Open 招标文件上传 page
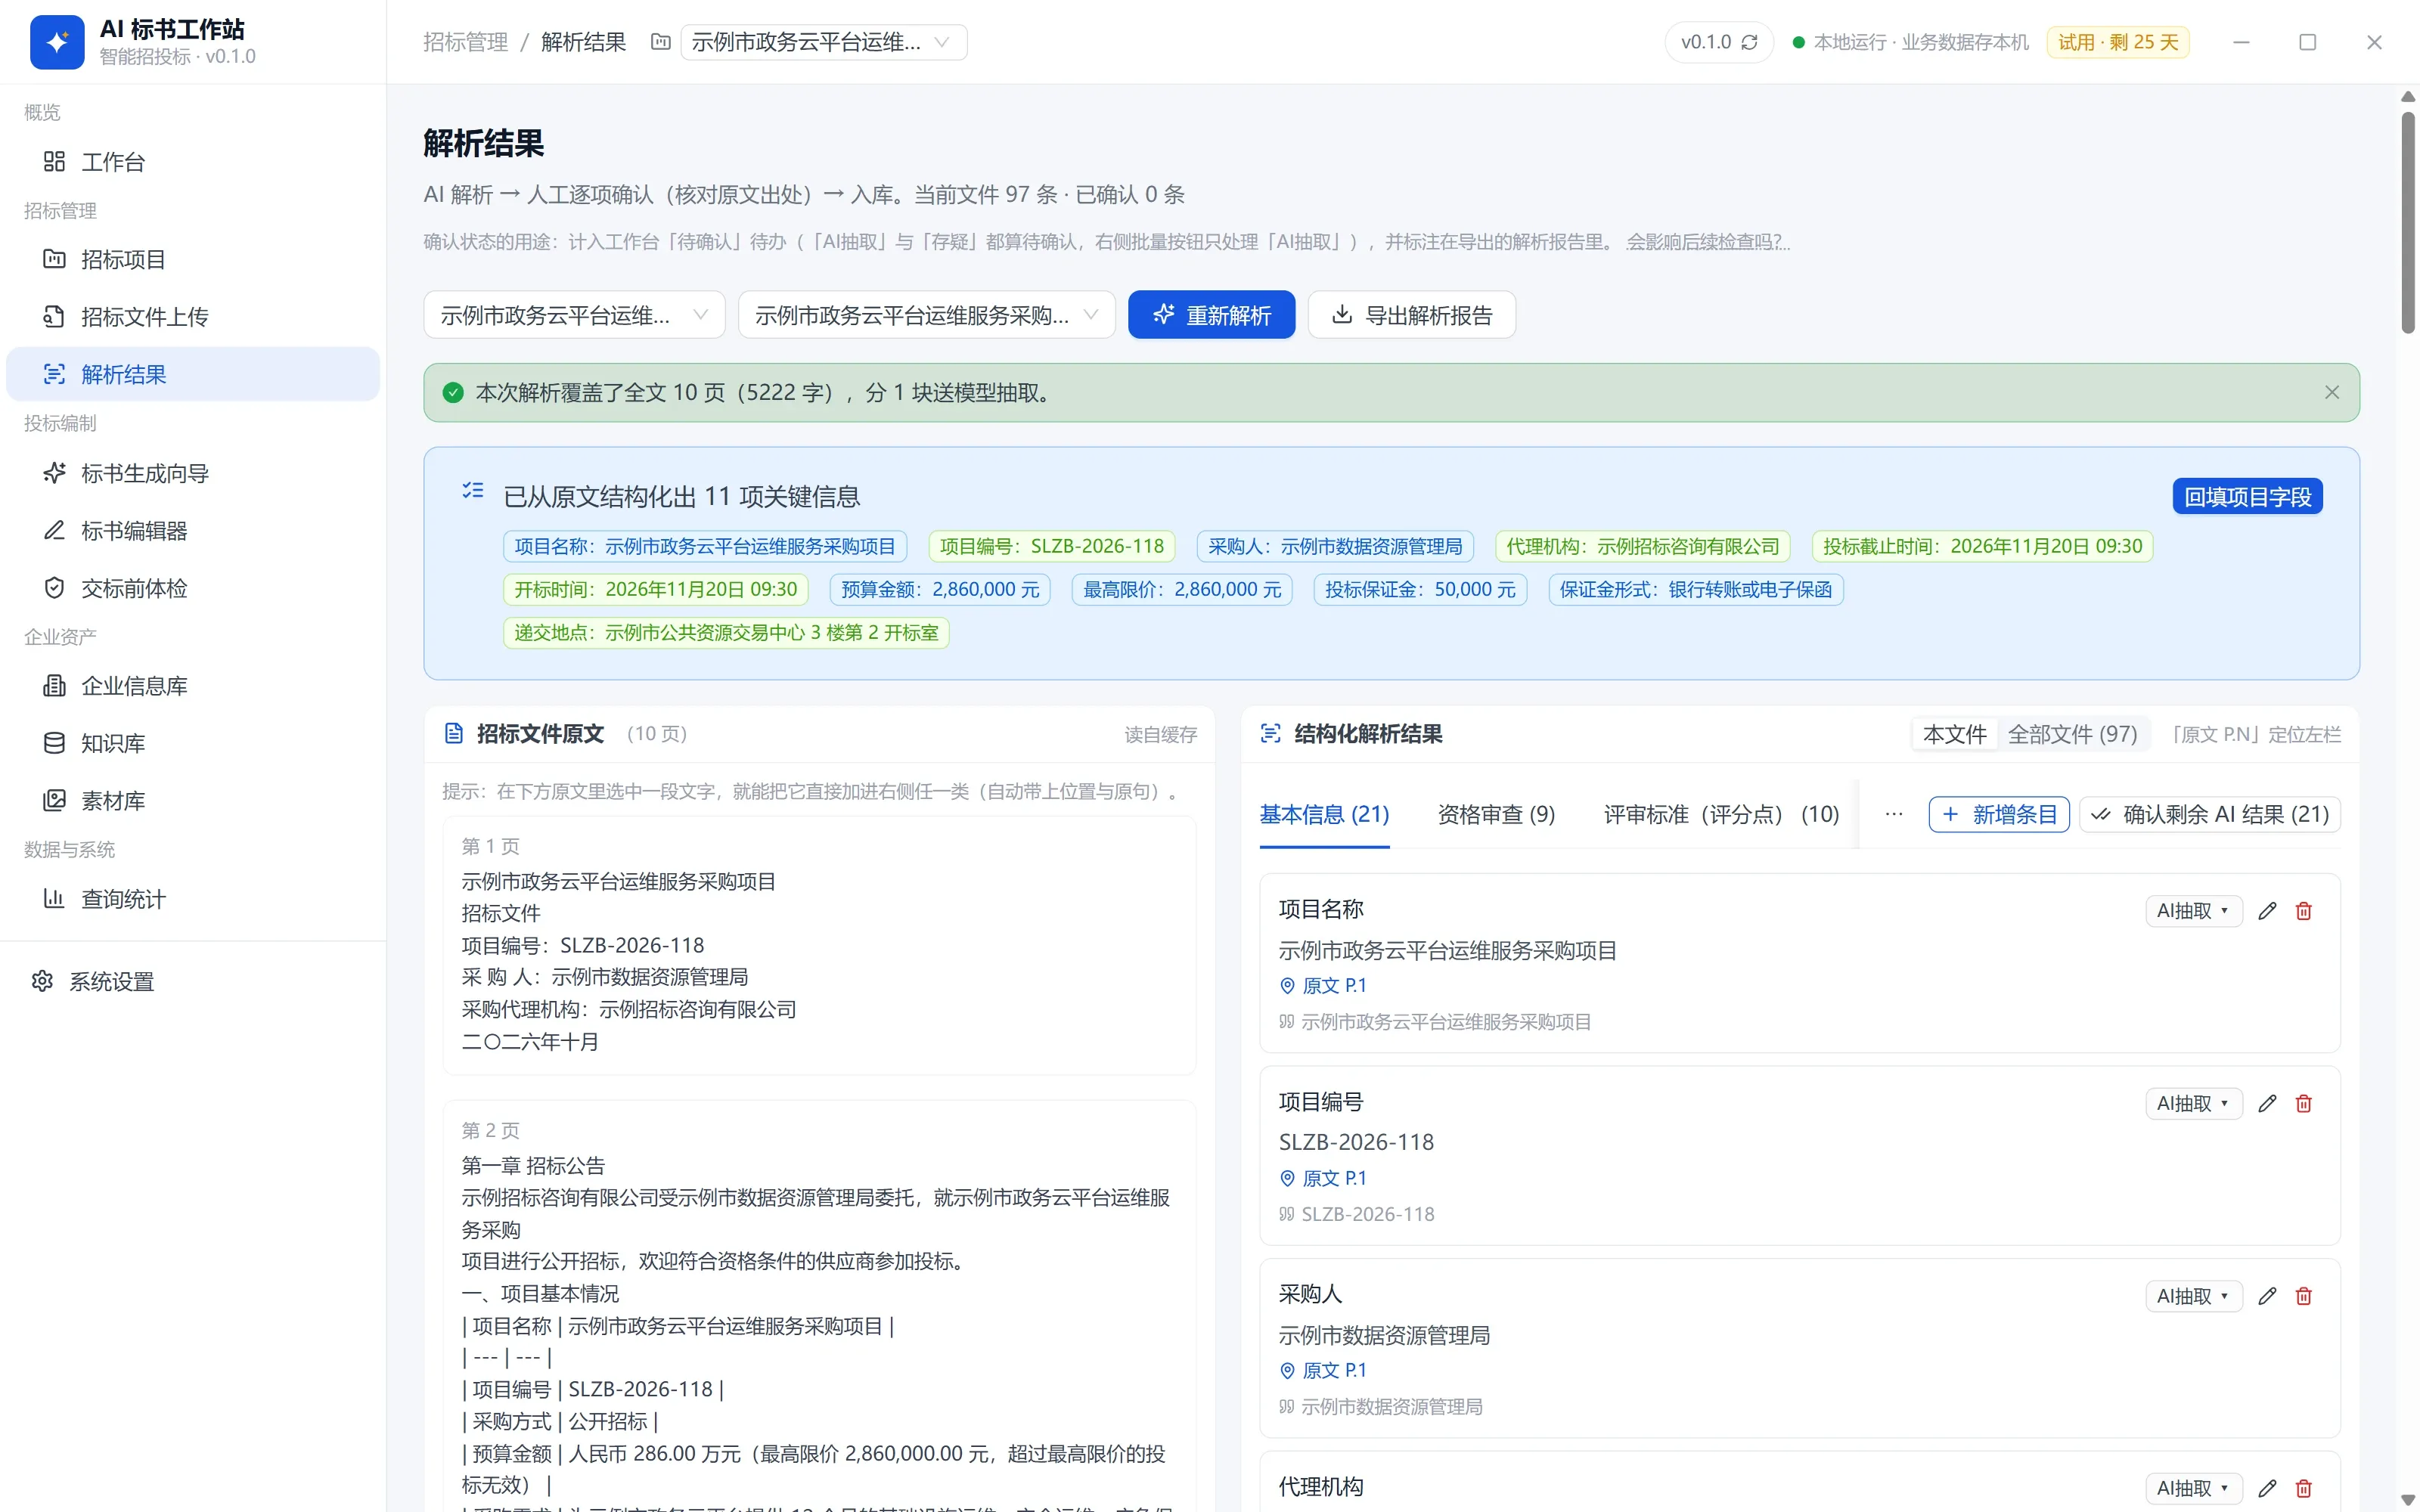 [x=193, y=317]
